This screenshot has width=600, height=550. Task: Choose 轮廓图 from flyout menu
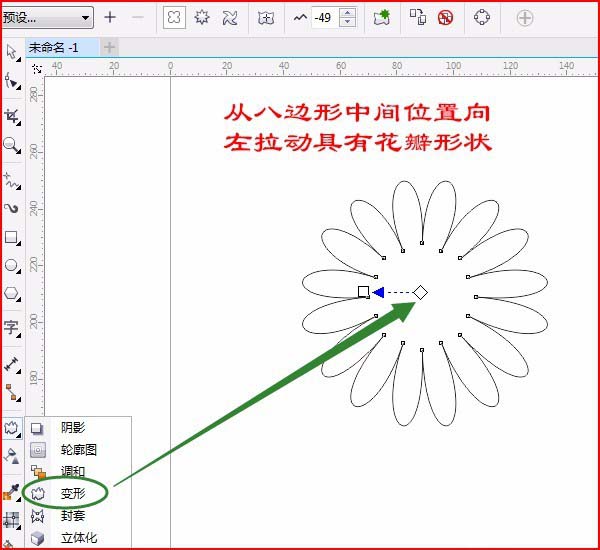point(78,450)
